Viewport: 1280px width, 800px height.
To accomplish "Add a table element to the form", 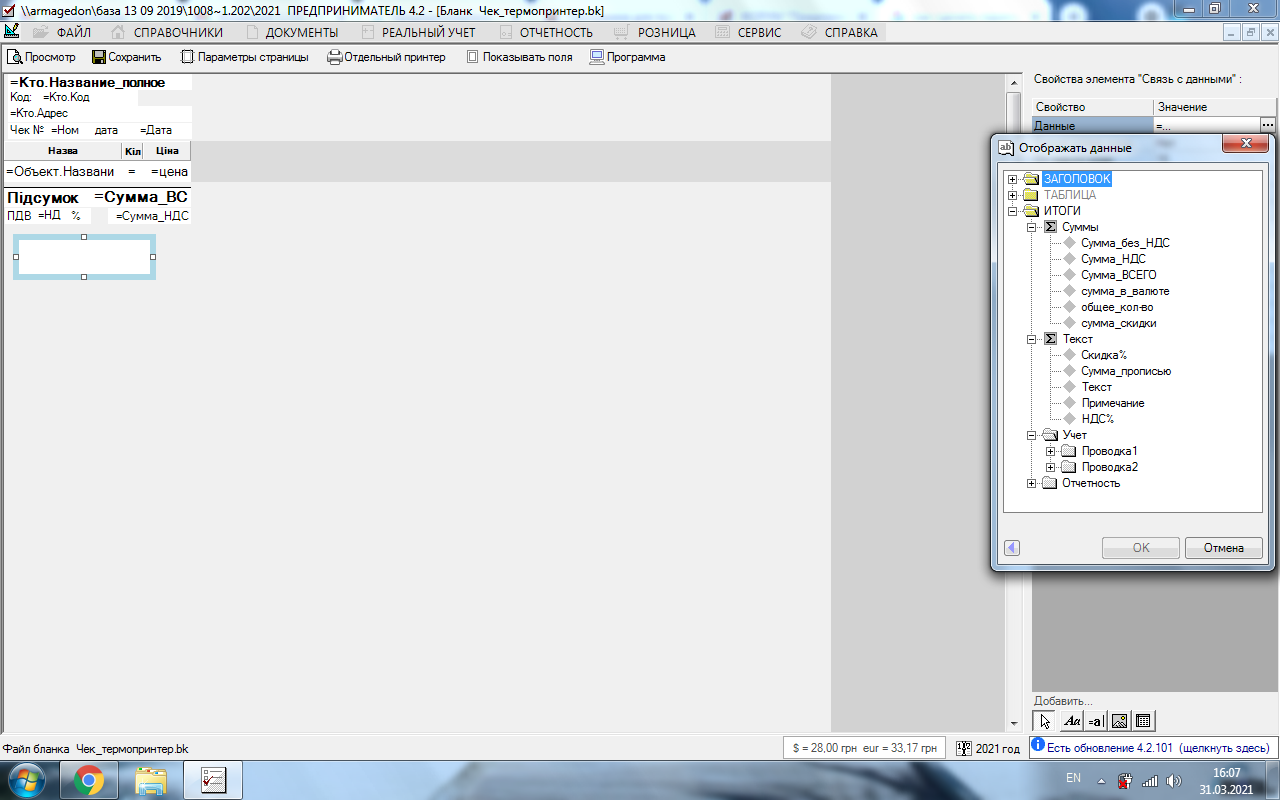I will 1144,721.
